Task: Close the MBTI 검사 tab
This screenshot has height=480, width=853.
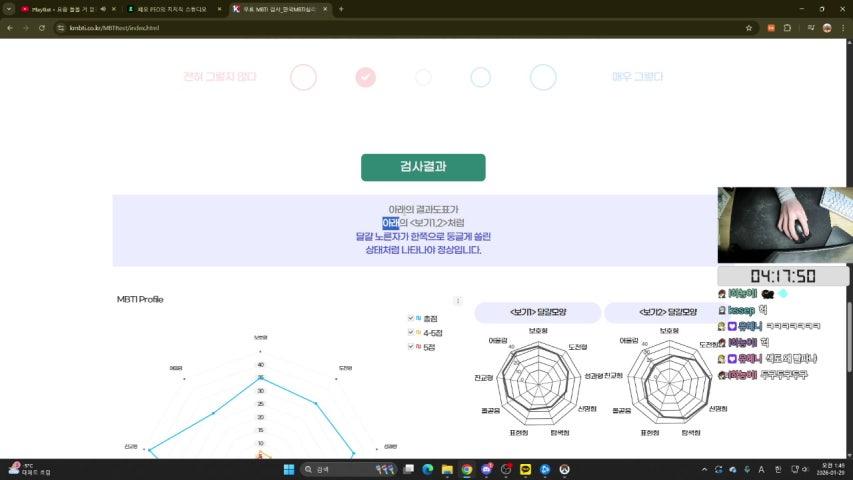Action: pyautogui.click(x=325, y=9)
